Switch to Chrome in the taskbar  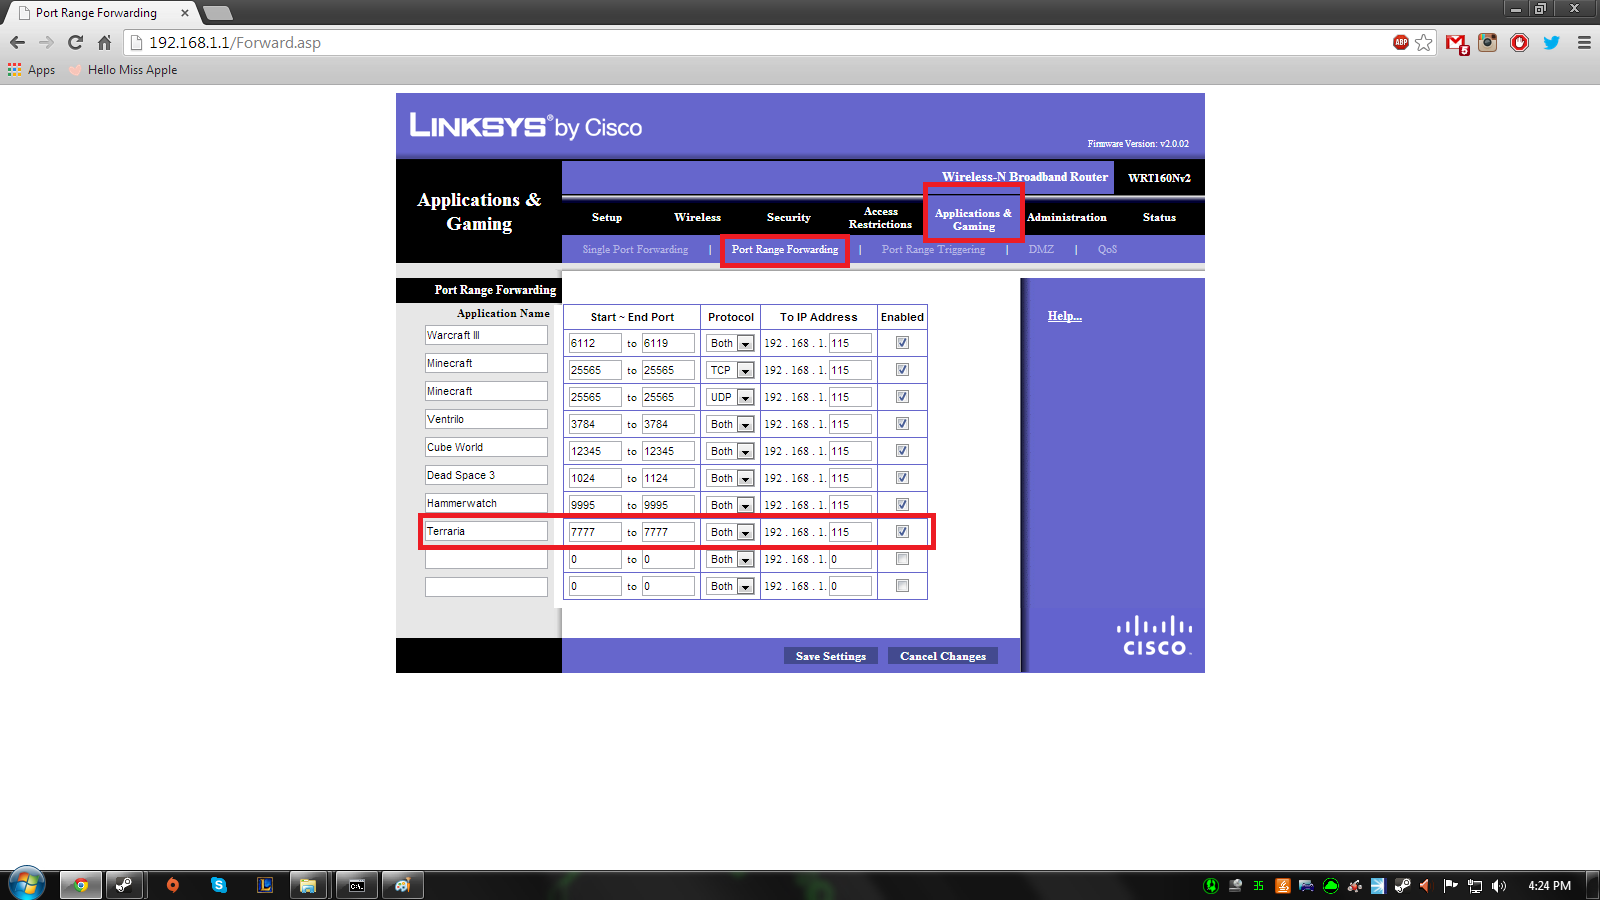click(x=80, y=885)
